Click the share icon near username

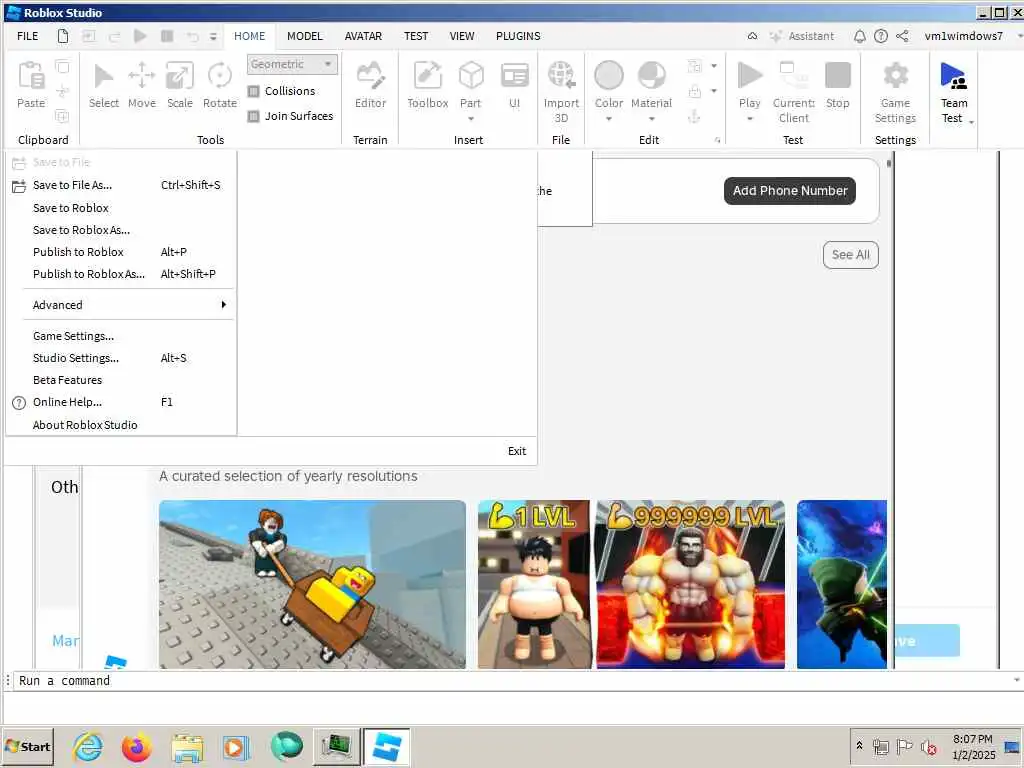pos(902,37)
